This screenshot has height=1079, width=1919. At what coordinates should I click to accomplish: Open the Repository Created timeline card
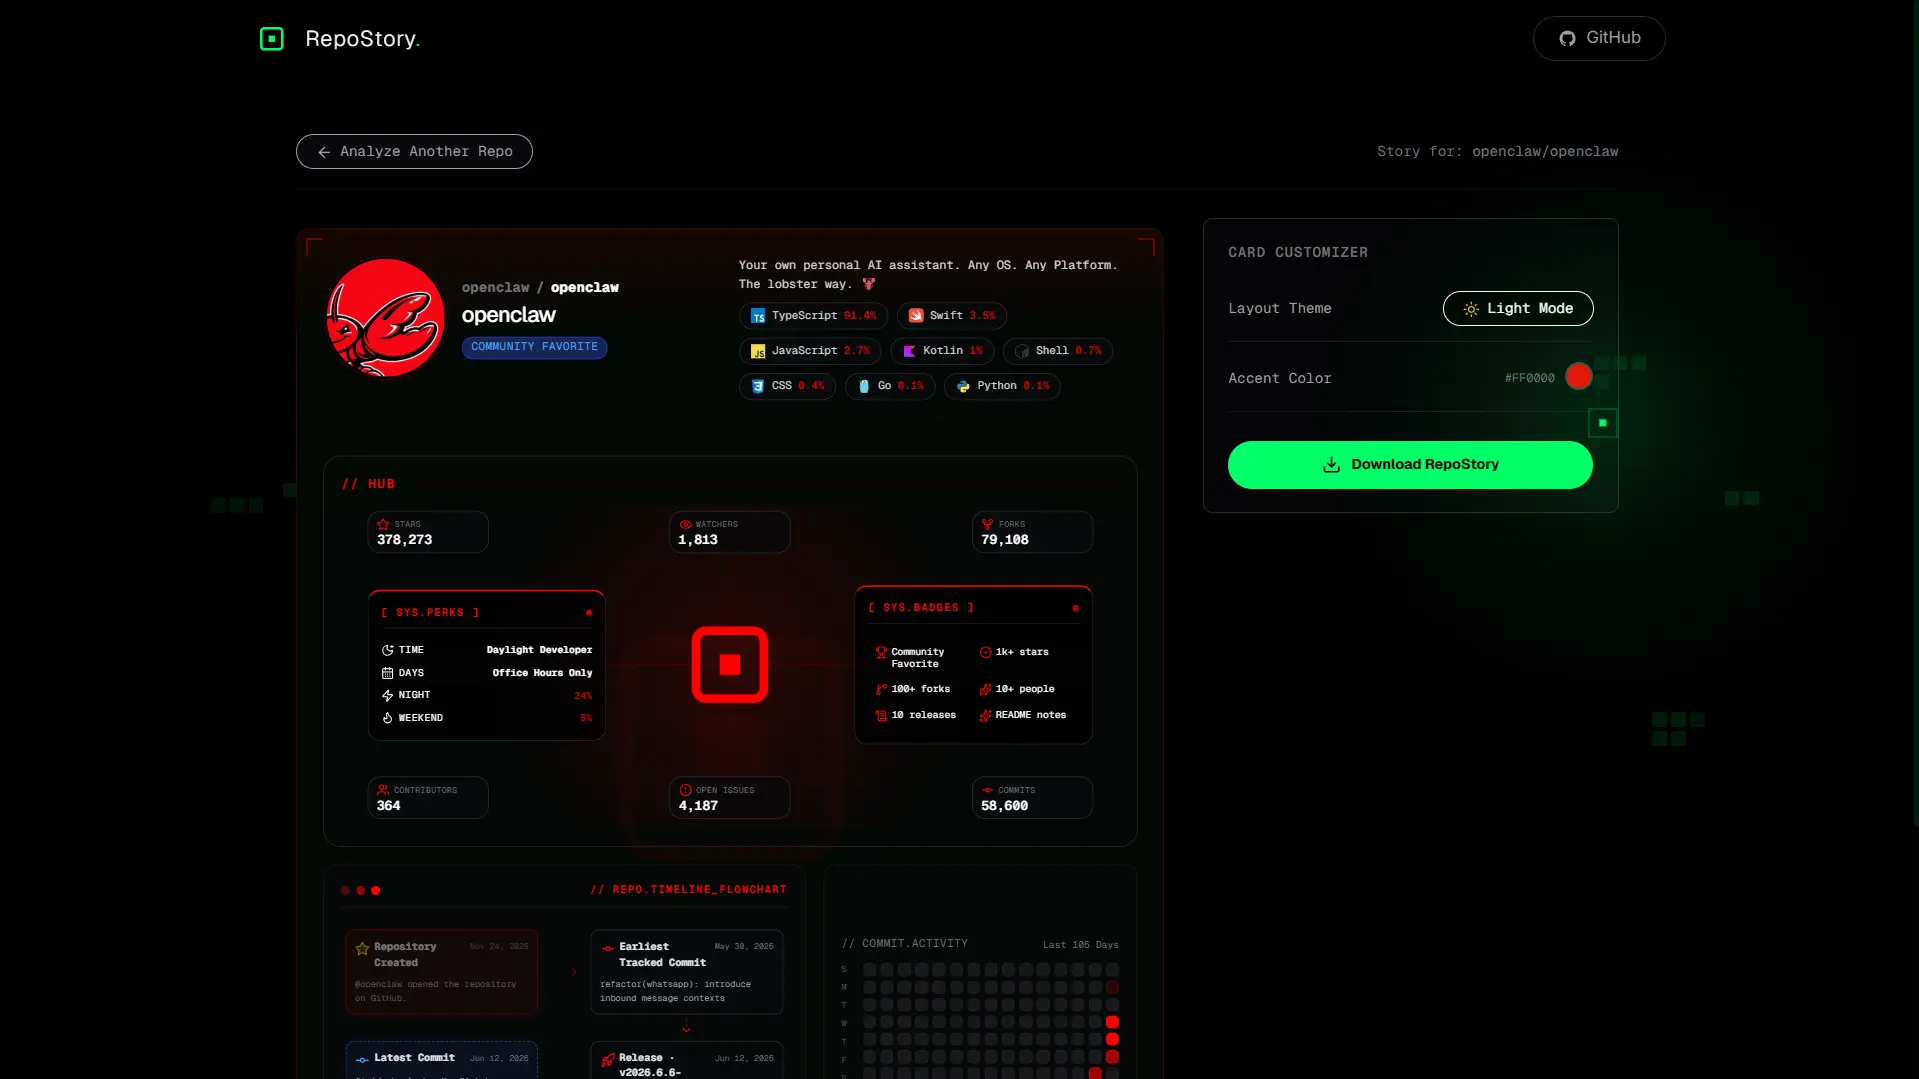tap(441, 972)
